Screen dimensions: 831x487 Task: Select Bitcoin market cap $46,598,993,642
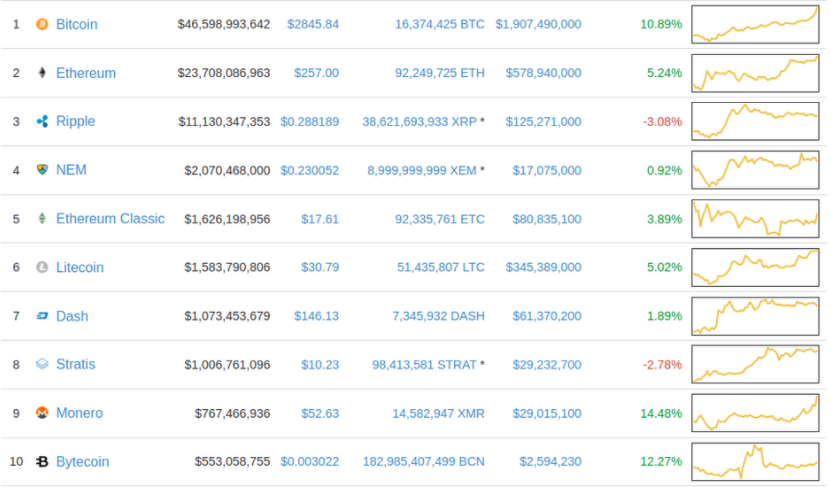[x=224, y=24]
